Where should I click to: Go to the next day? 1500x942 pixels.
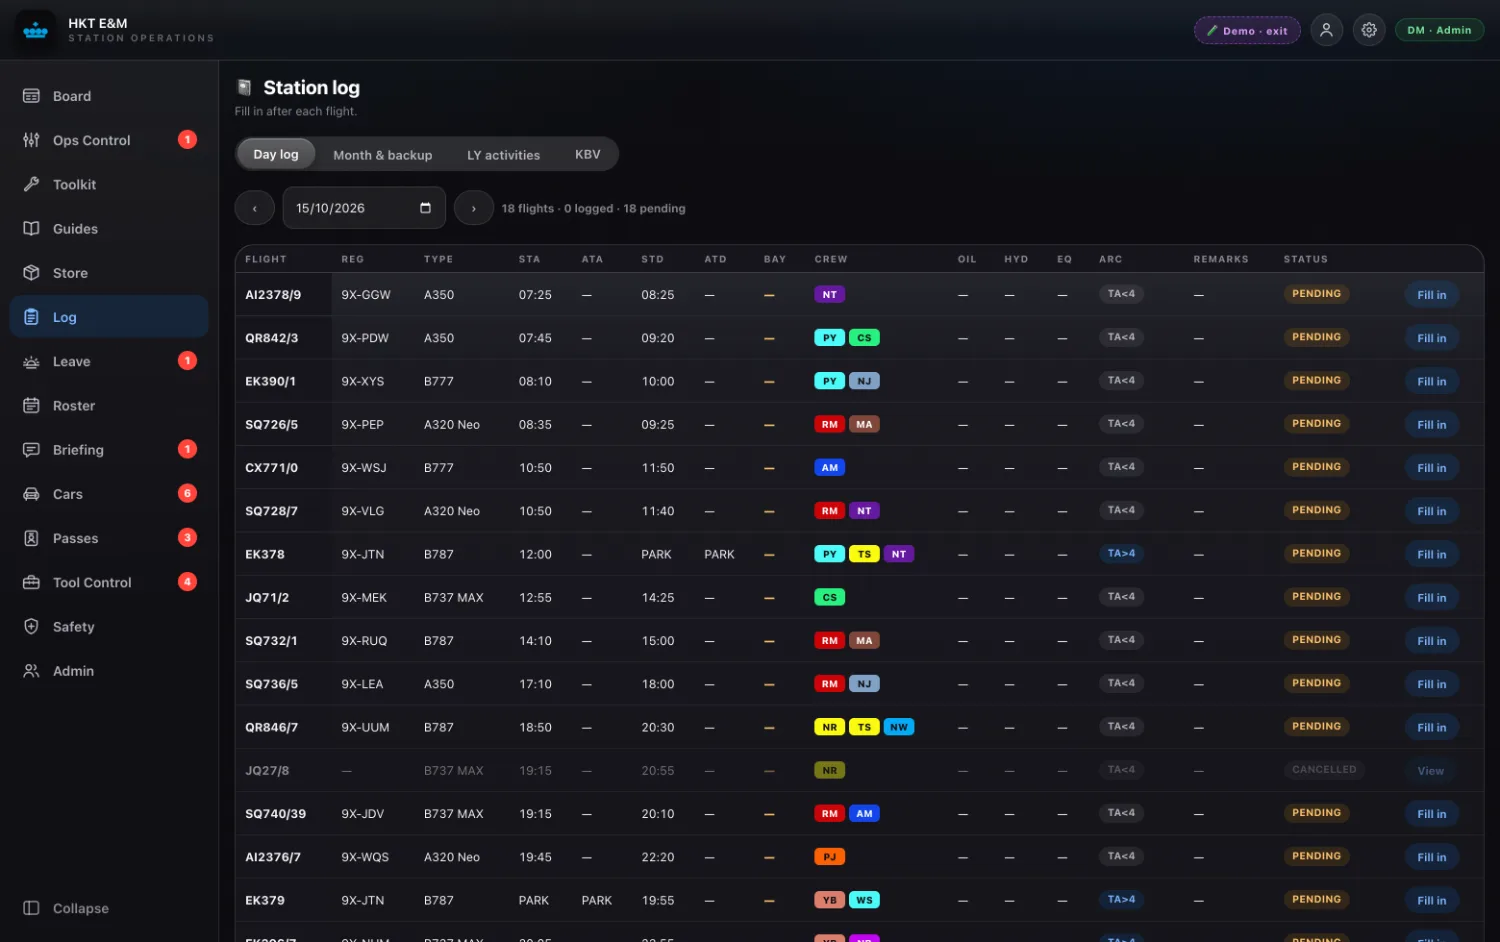(x=473, y=208)
